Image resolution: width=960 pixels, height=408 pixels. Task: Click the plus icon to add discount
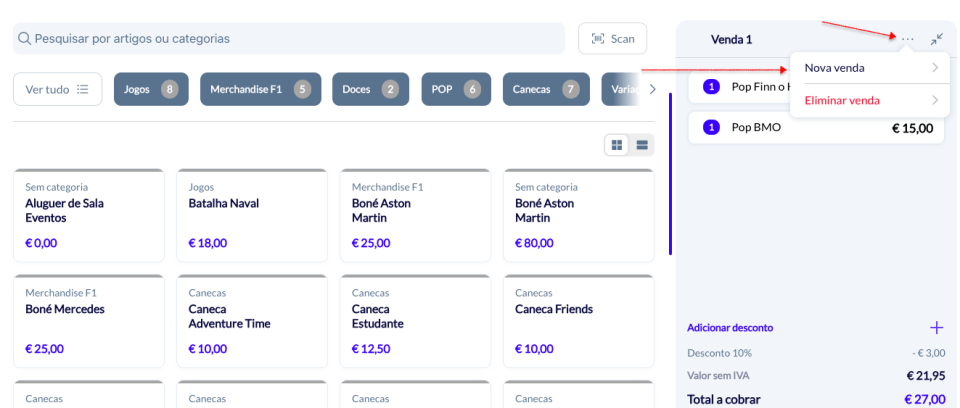click(936, 327)
